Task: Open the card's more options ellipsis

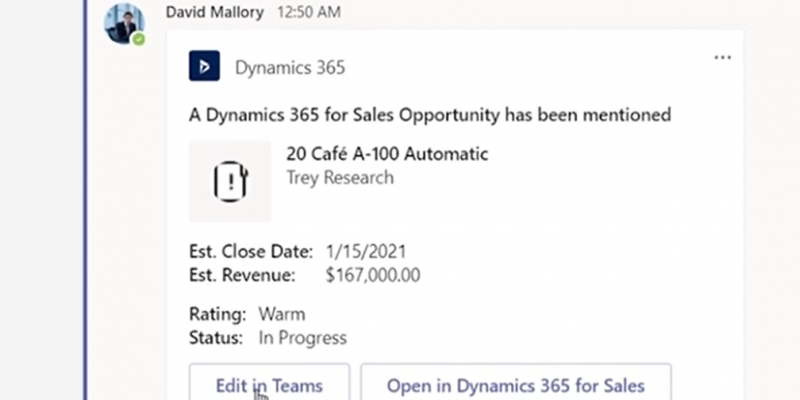Action: pyautogui.click(x=722, y=58)
